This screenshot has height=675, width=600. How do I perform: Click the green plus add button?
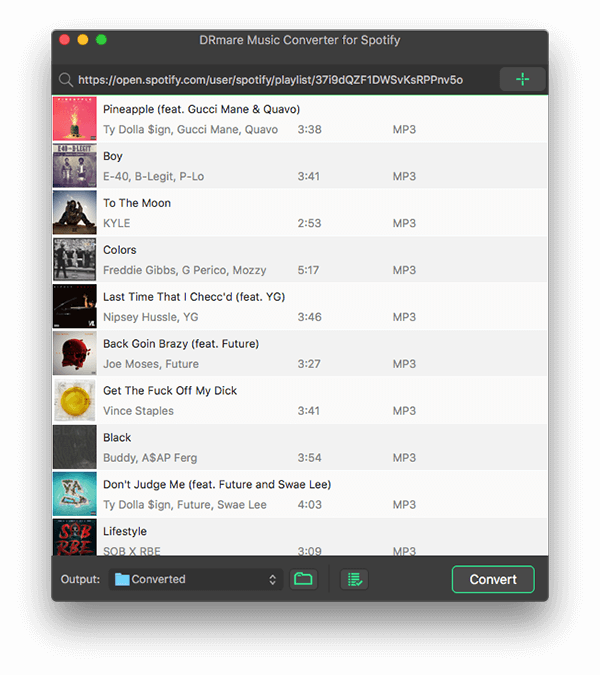point(522,79)
